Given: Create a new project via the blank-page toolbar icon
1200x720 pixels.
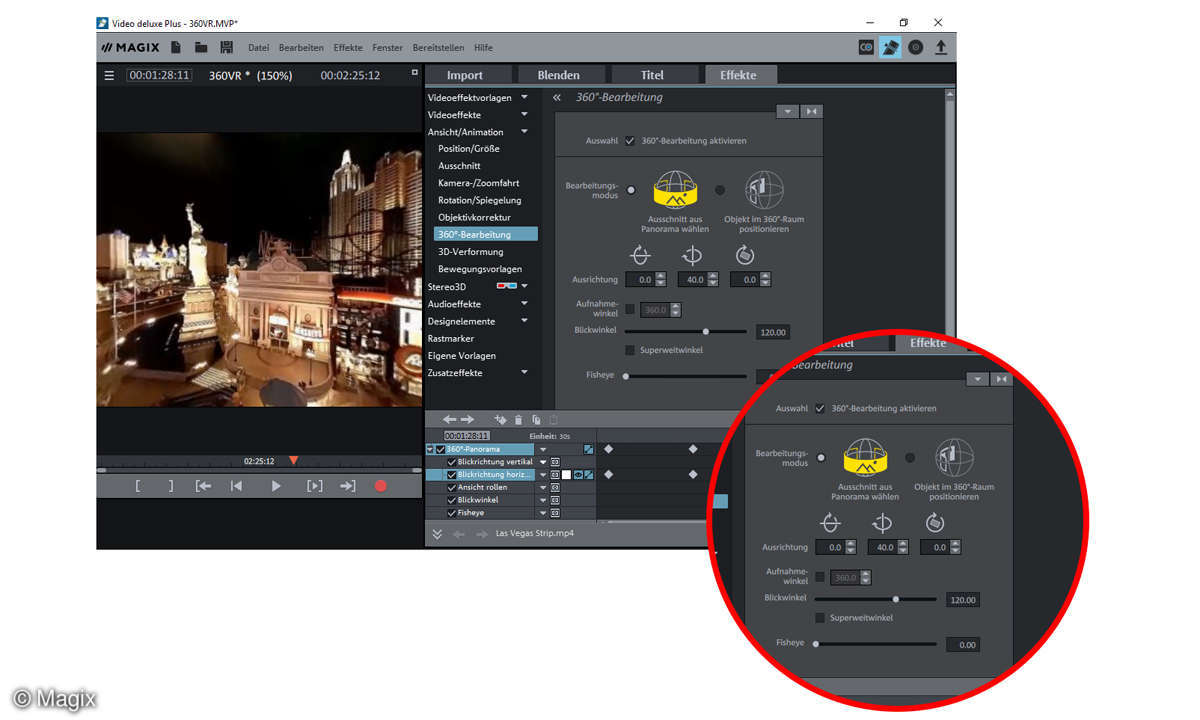Looking at the screenshot, I should (x=176, y=47).
